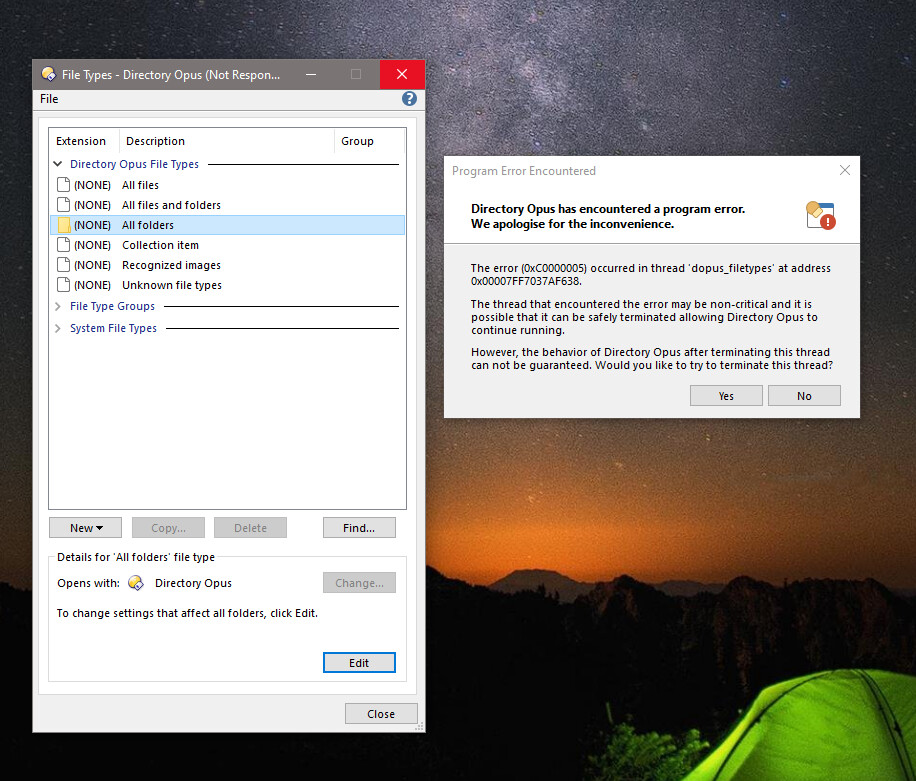Click "Details for 'All folders' file type" label
Image resolution: width=916 pixels, height=781 pixels.
136,557
